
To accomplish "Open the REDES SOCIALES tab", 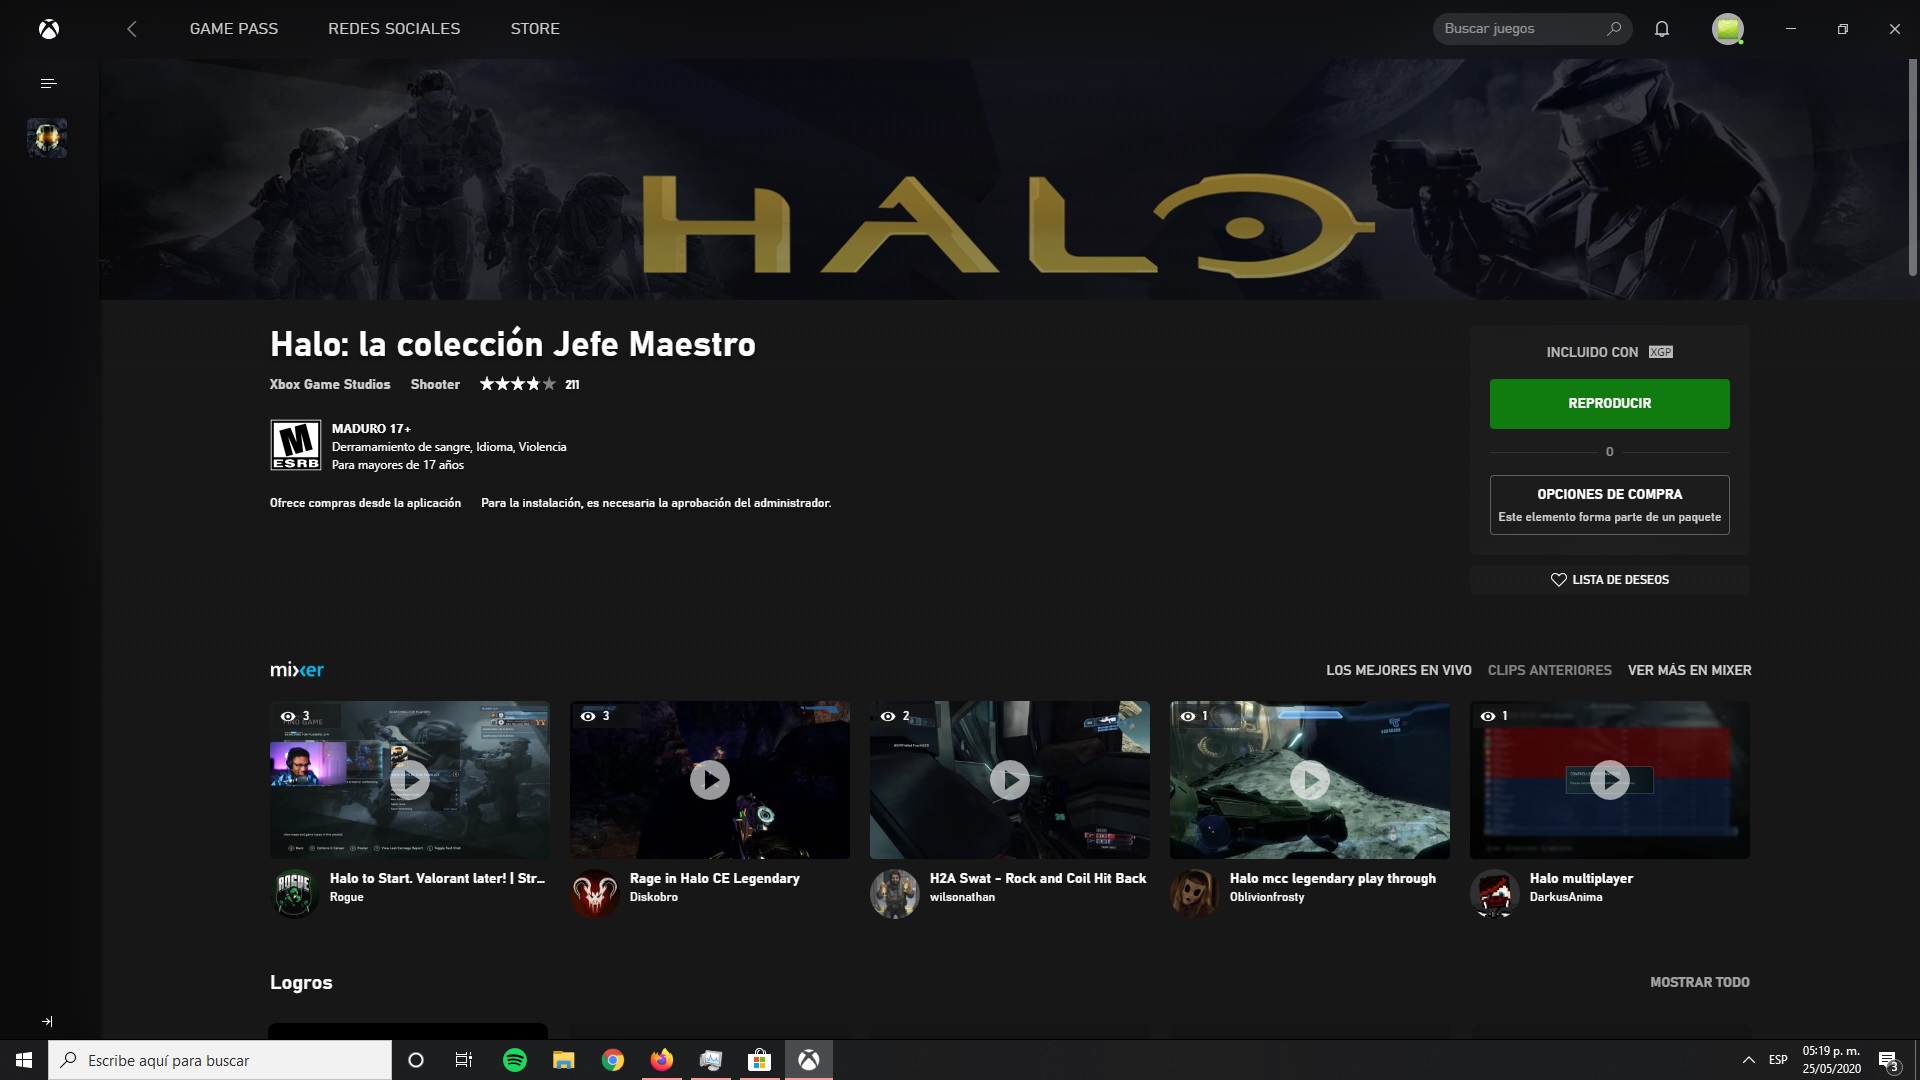I will (394, 29).
